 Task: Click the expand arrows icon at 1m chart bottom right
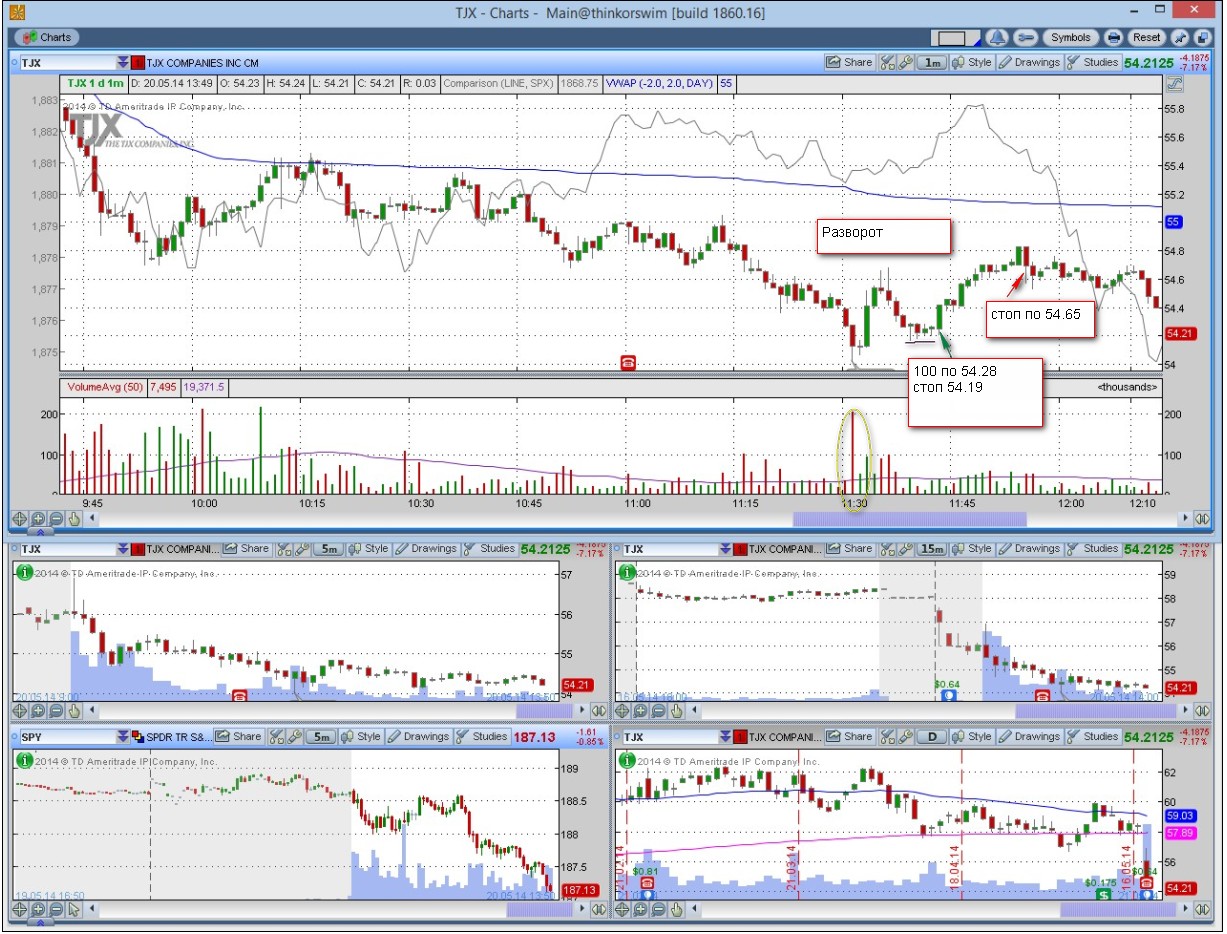pos(1202,519)
